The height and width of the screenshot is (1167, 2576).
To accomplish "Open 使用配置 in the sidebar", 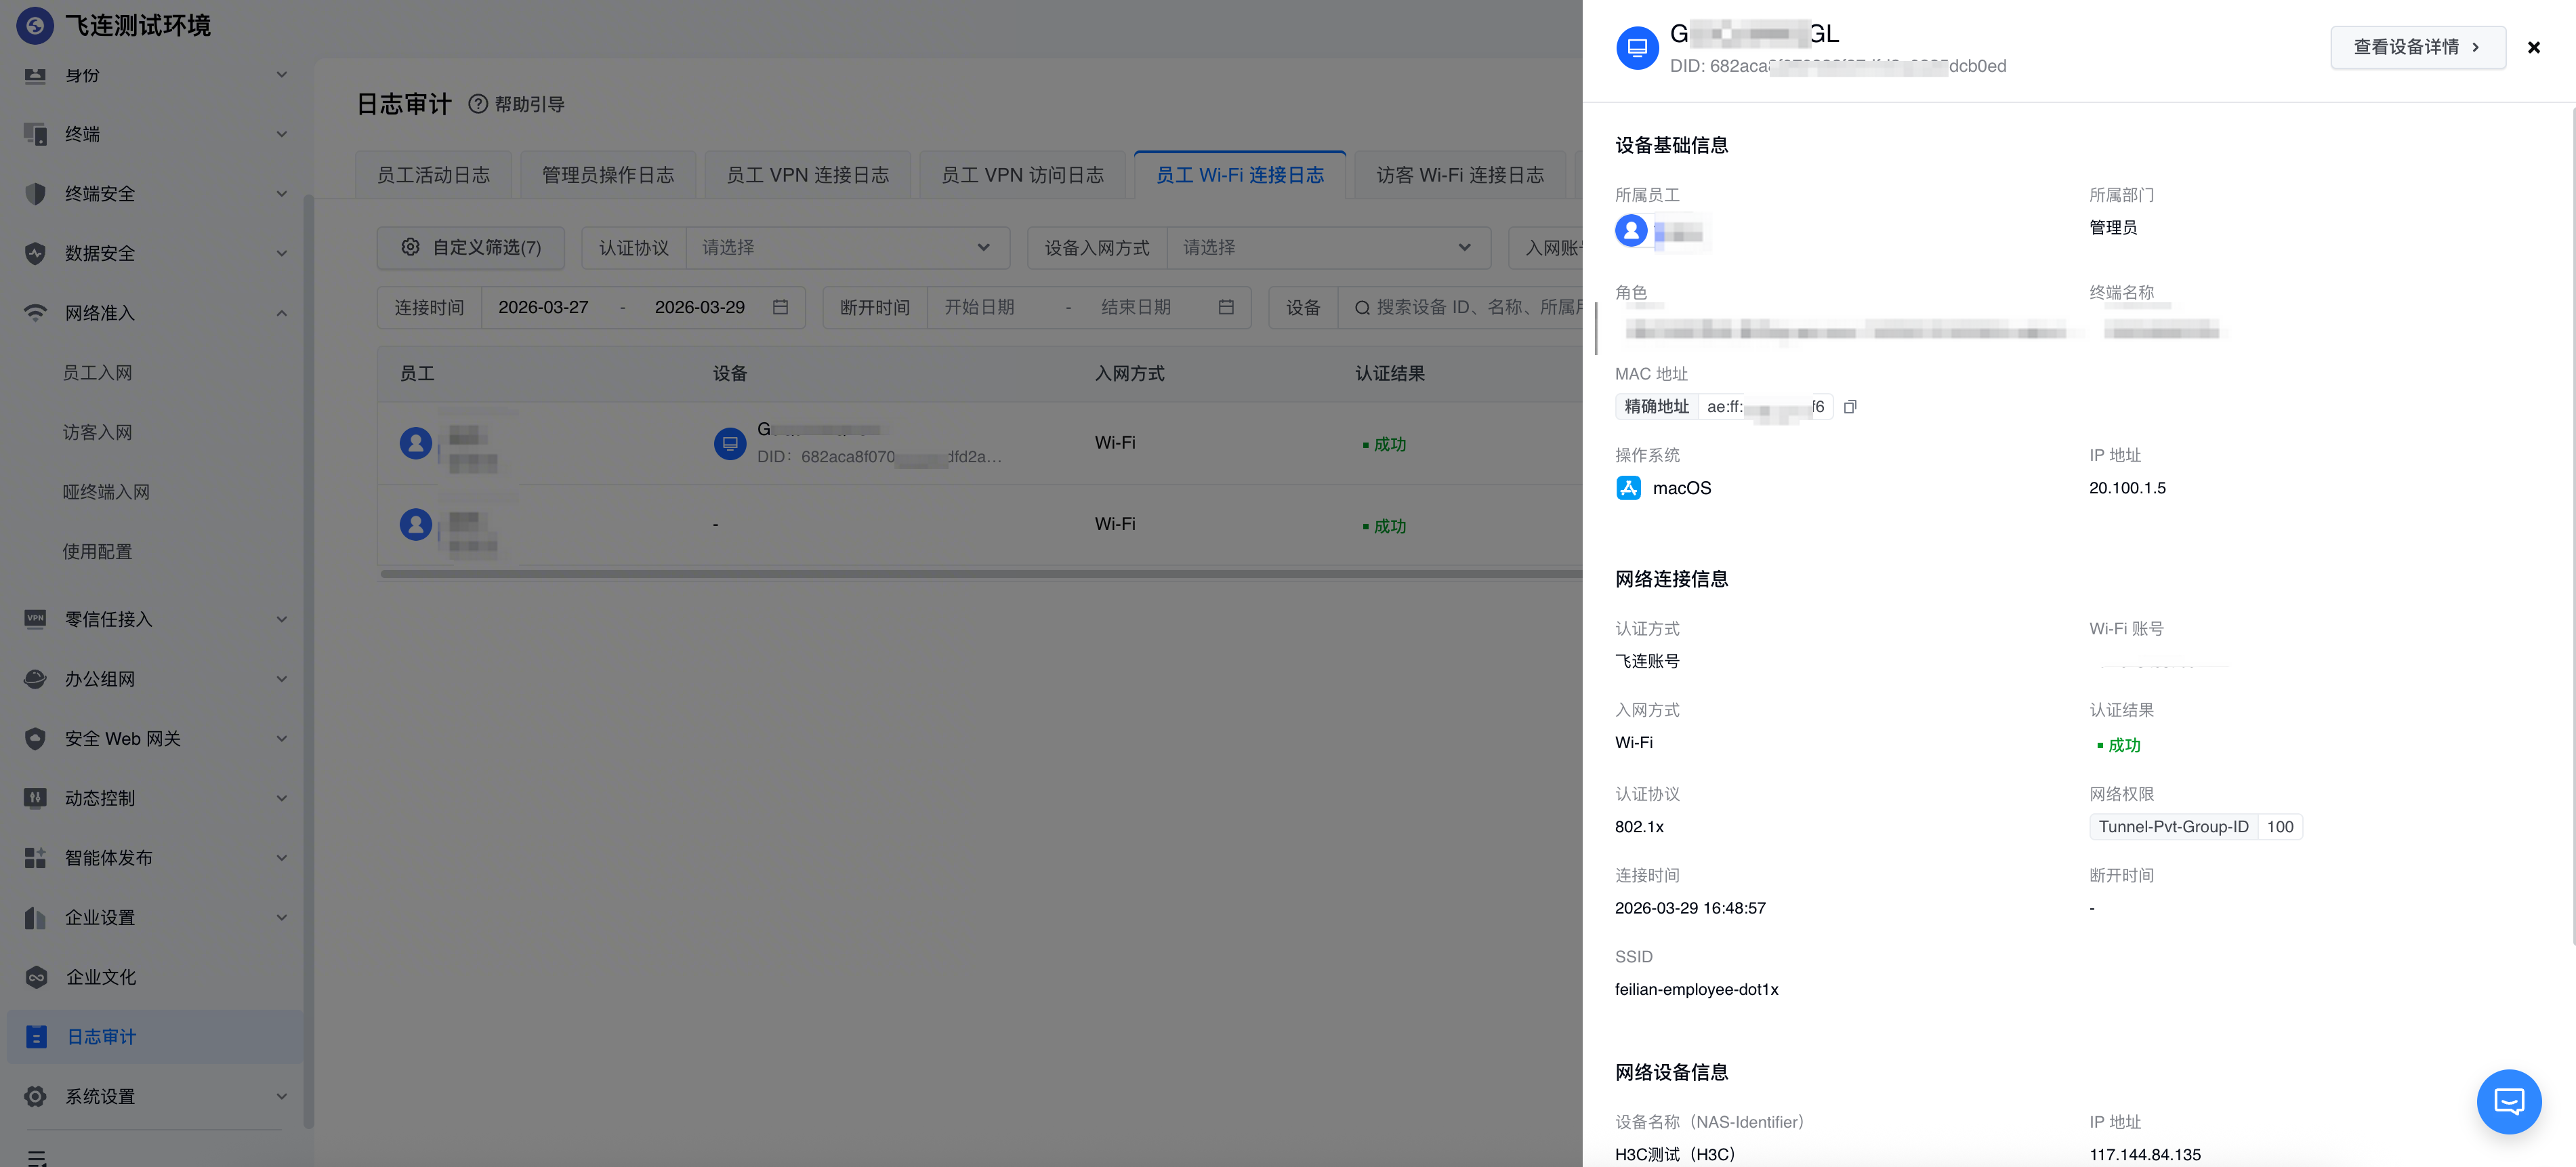I will [97, 552].
